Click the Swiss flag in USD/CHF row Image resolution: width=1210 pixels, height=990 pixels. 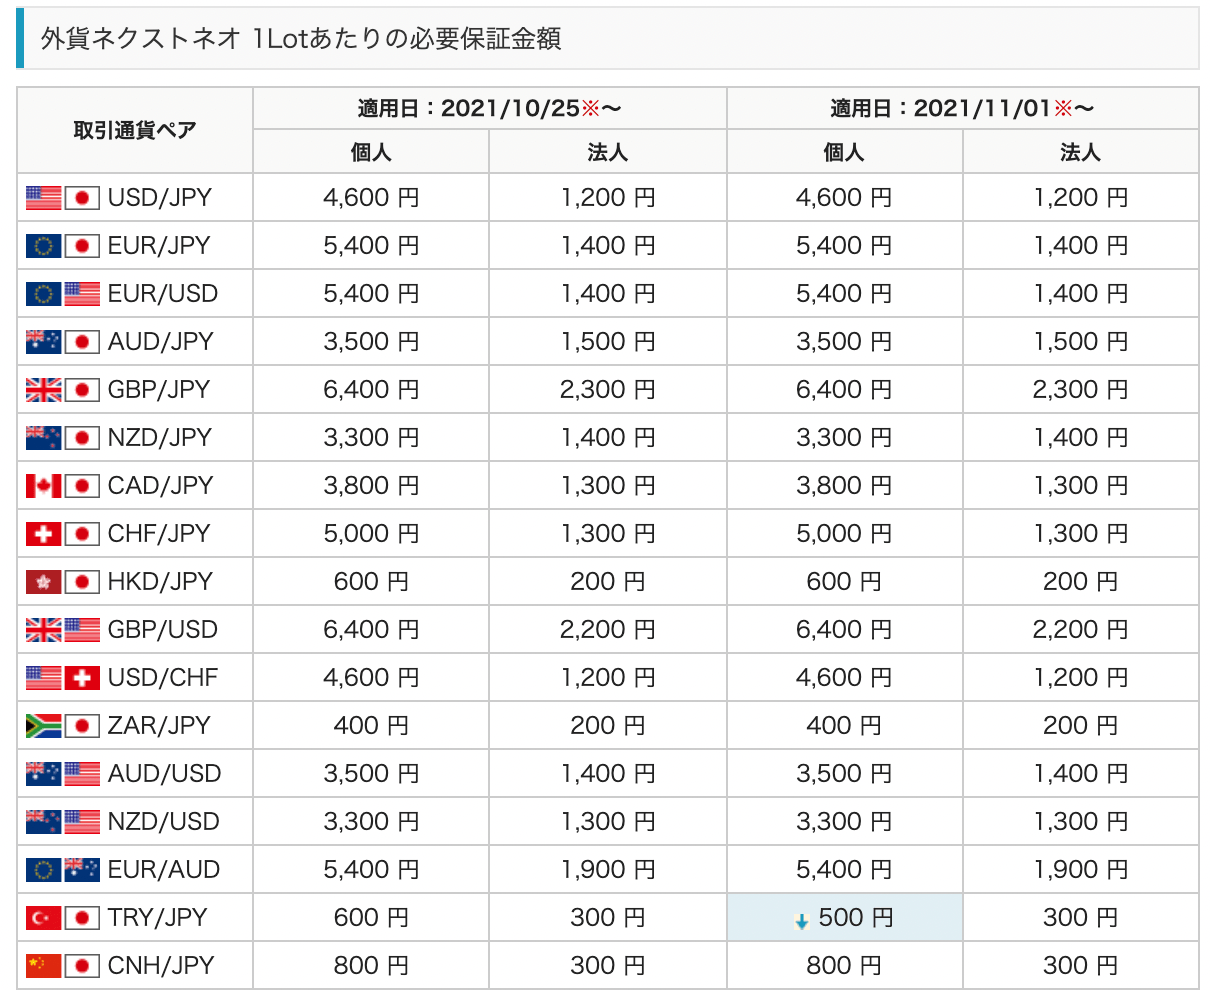click(82, 678)
